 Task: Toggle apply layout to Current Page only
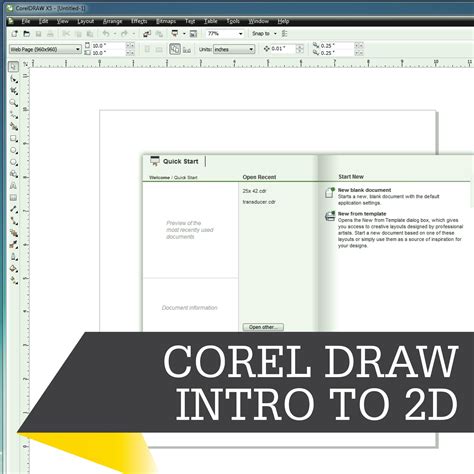[x=187, y=49]
